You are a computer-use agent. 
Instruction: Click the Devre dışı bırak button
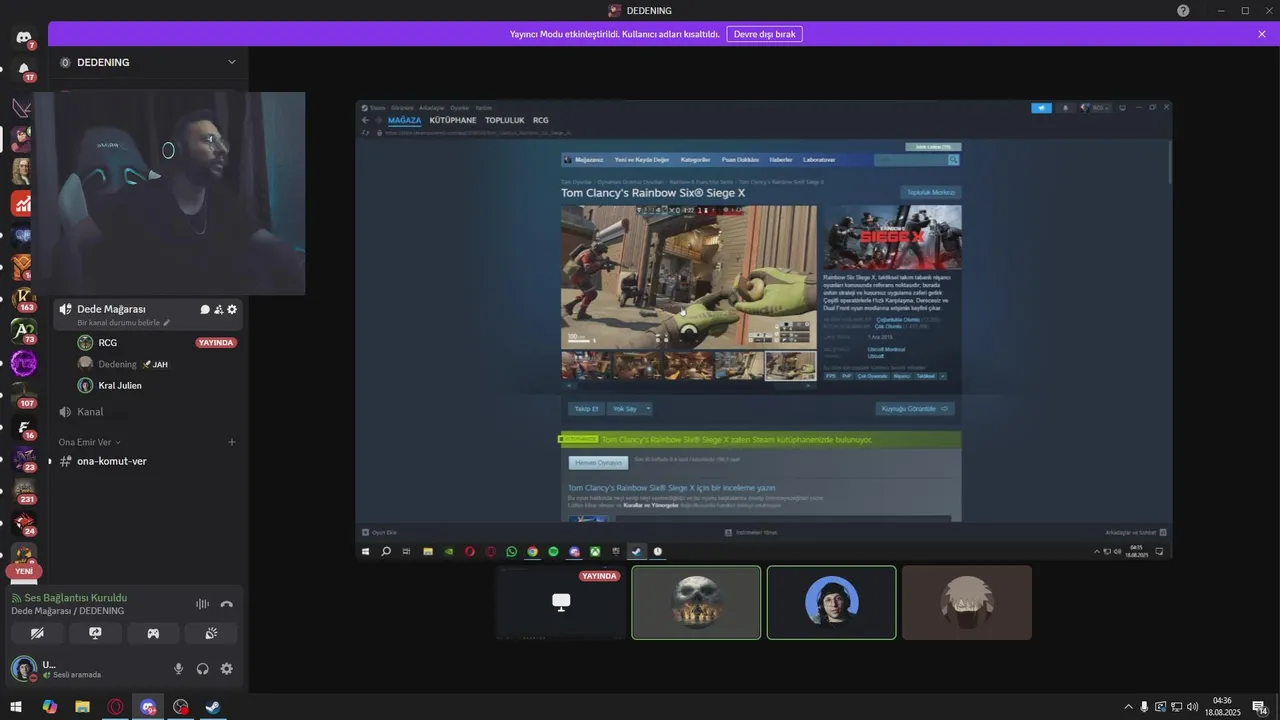764,34
